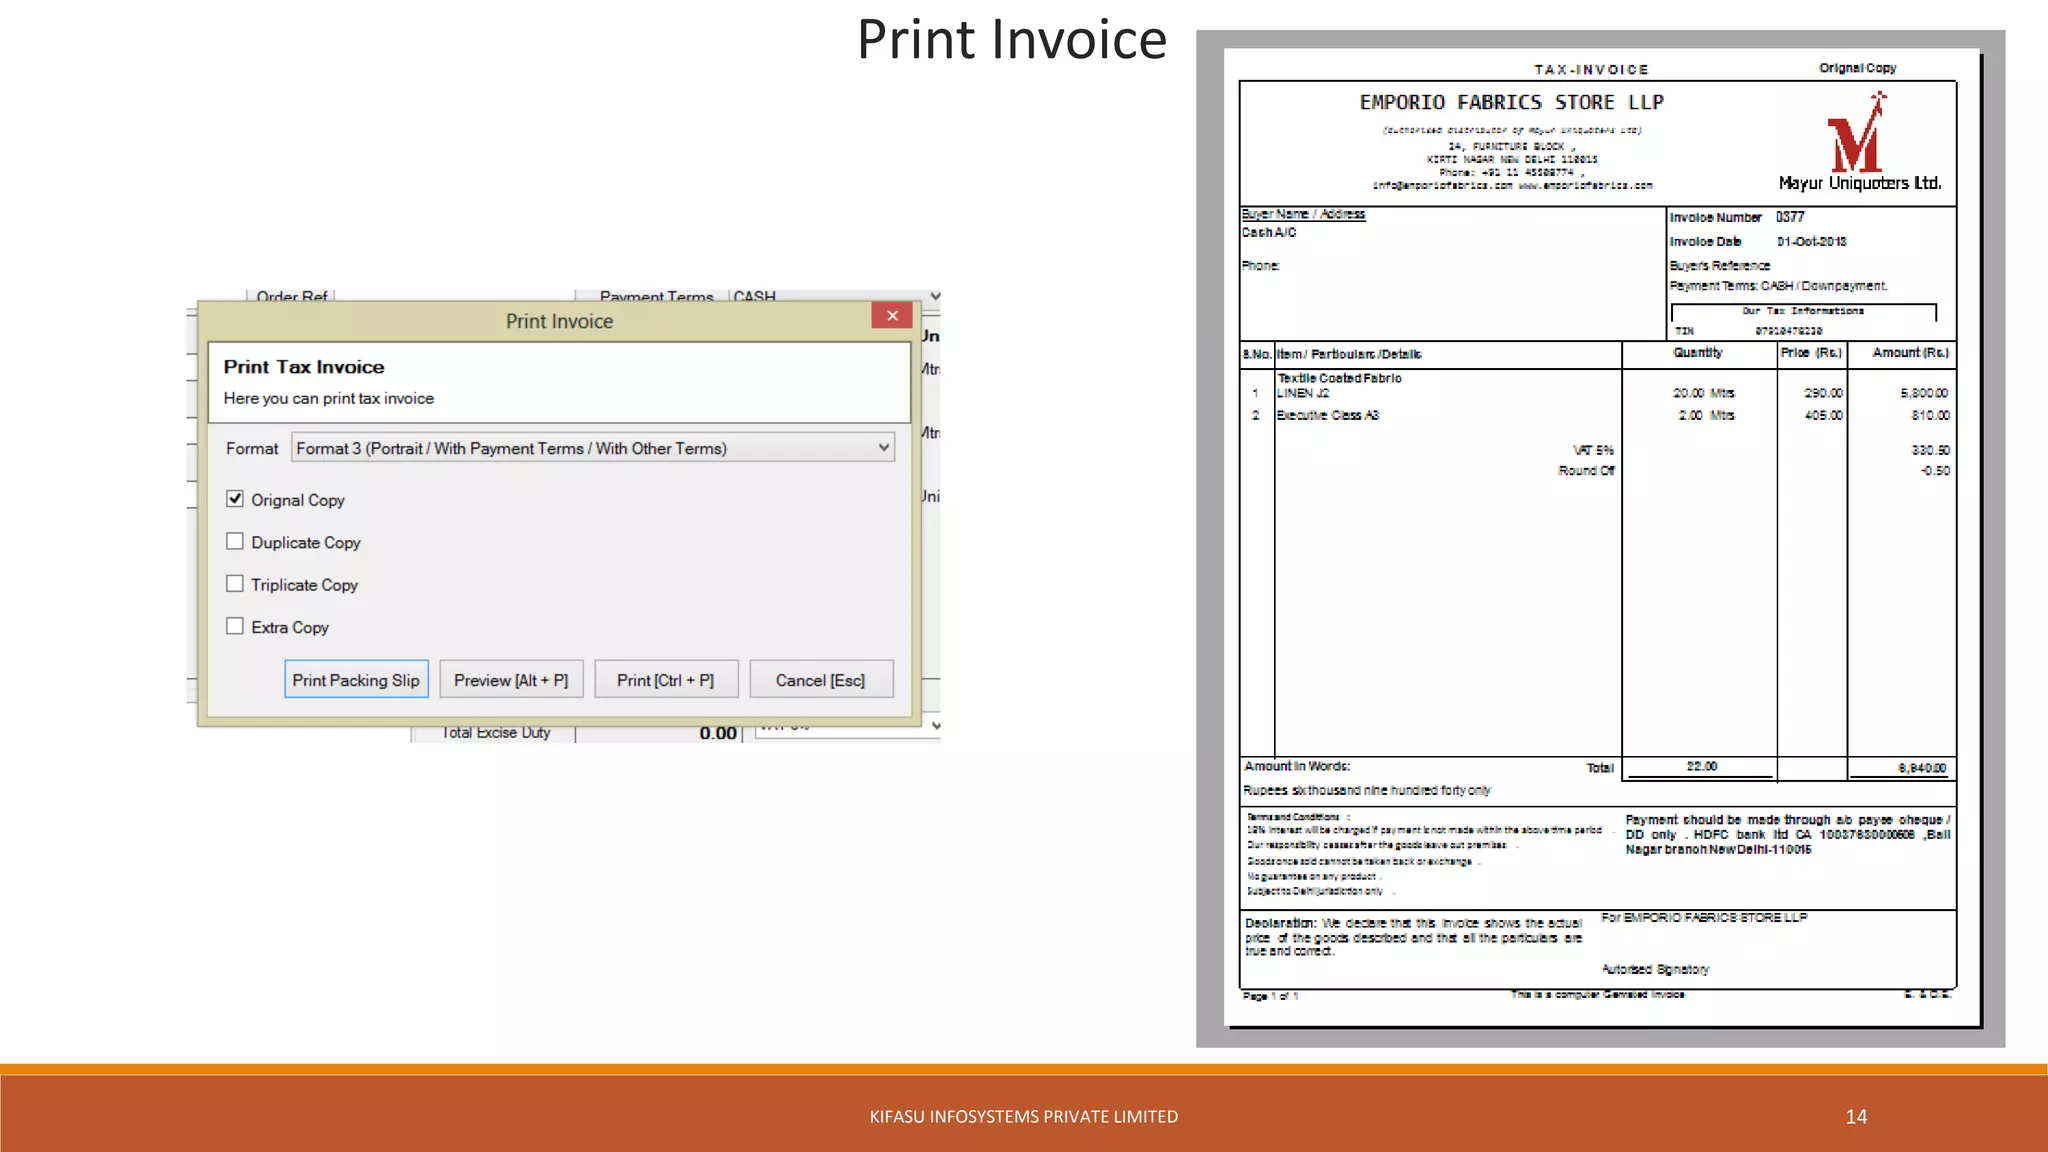Click Cancel [Esc] button

pyautogui.click(x=821, y=679)
